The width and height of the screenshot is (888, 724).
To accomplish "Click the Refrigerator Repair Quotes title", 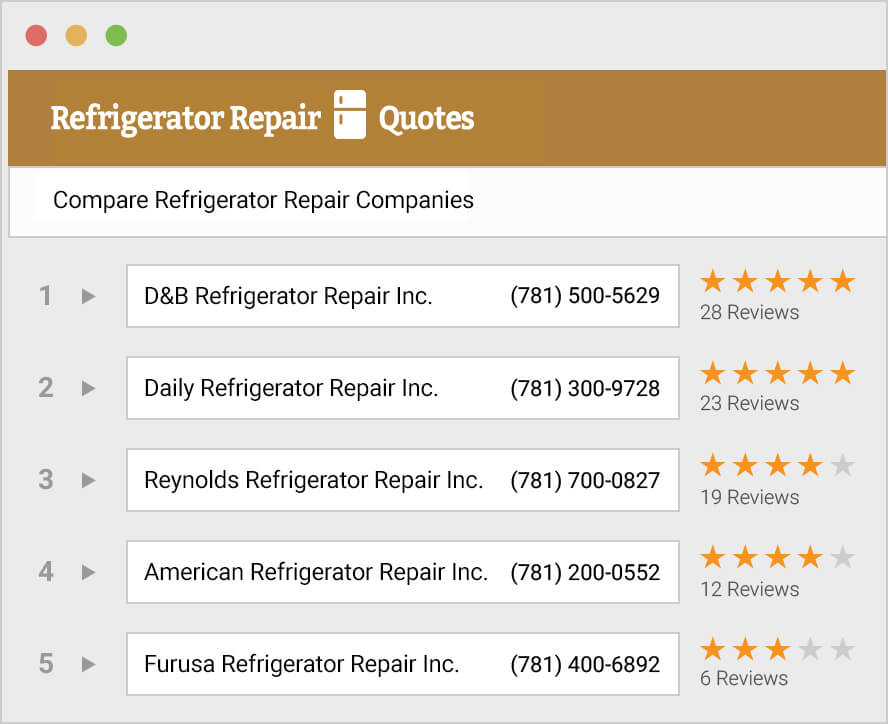I will coord(263,117).
